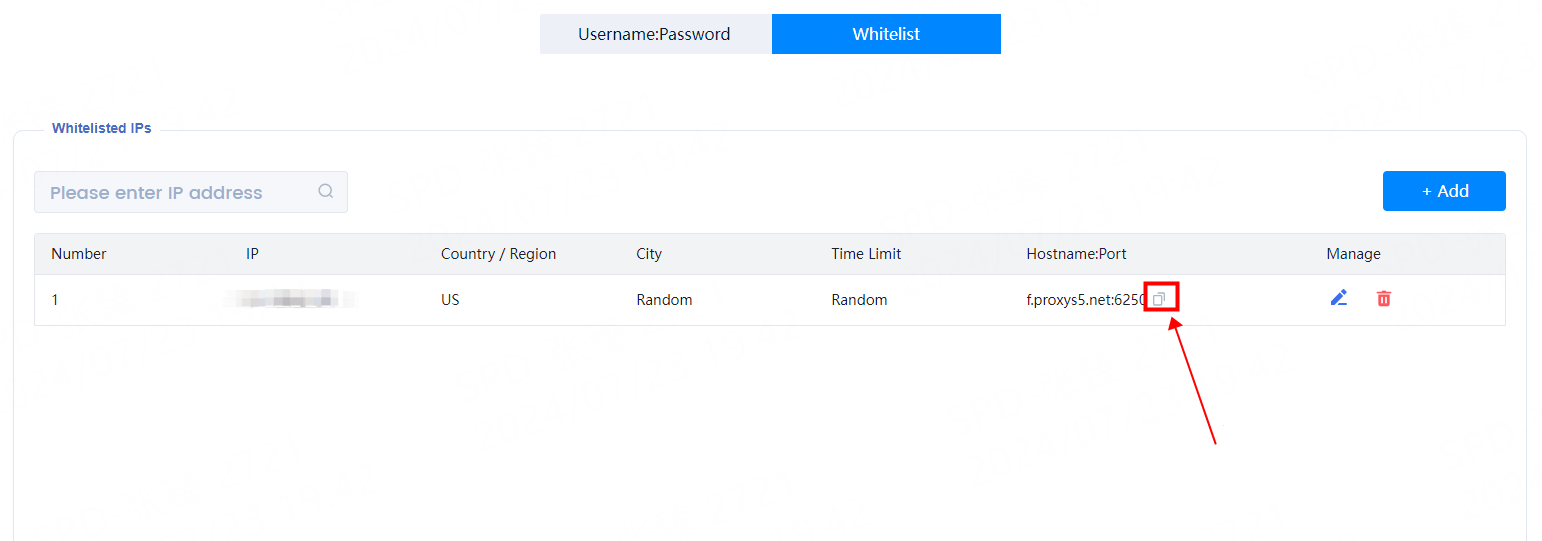Click the Random value under Time Limit
This screenshot has height=541, width=1542.
(859, 300)
